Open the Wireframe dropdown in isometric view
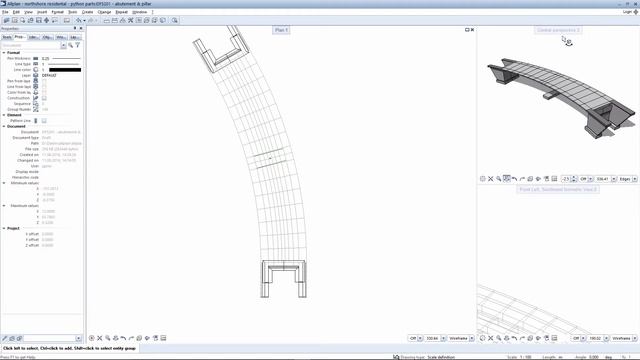The image size is (640, 360). point(635,338)
